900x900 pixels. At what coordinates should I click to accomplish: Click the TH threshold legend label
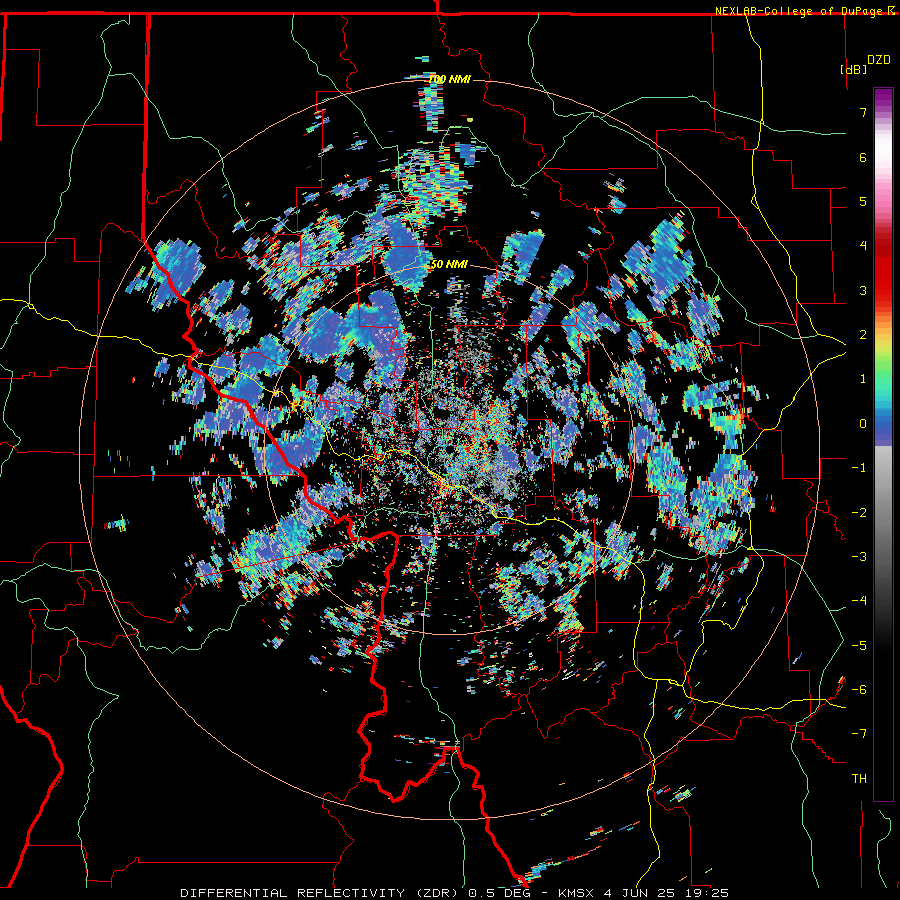pyautogui.click(x=859, y=779)
